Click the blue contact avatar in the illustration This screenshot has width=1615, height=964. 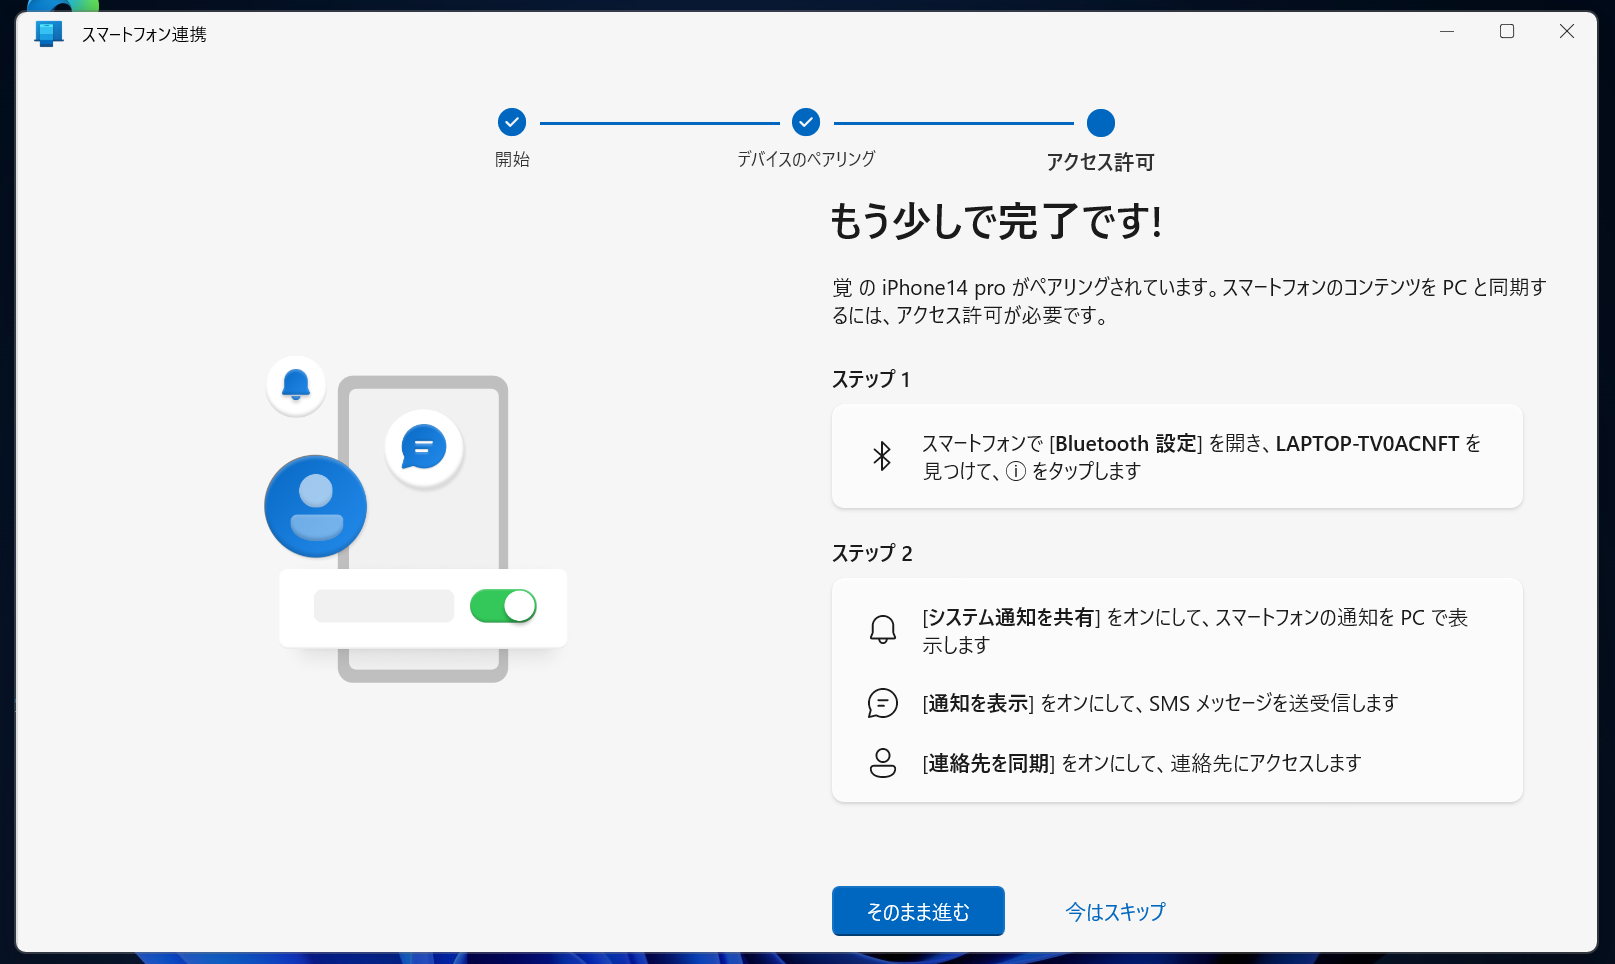(316, 506)
